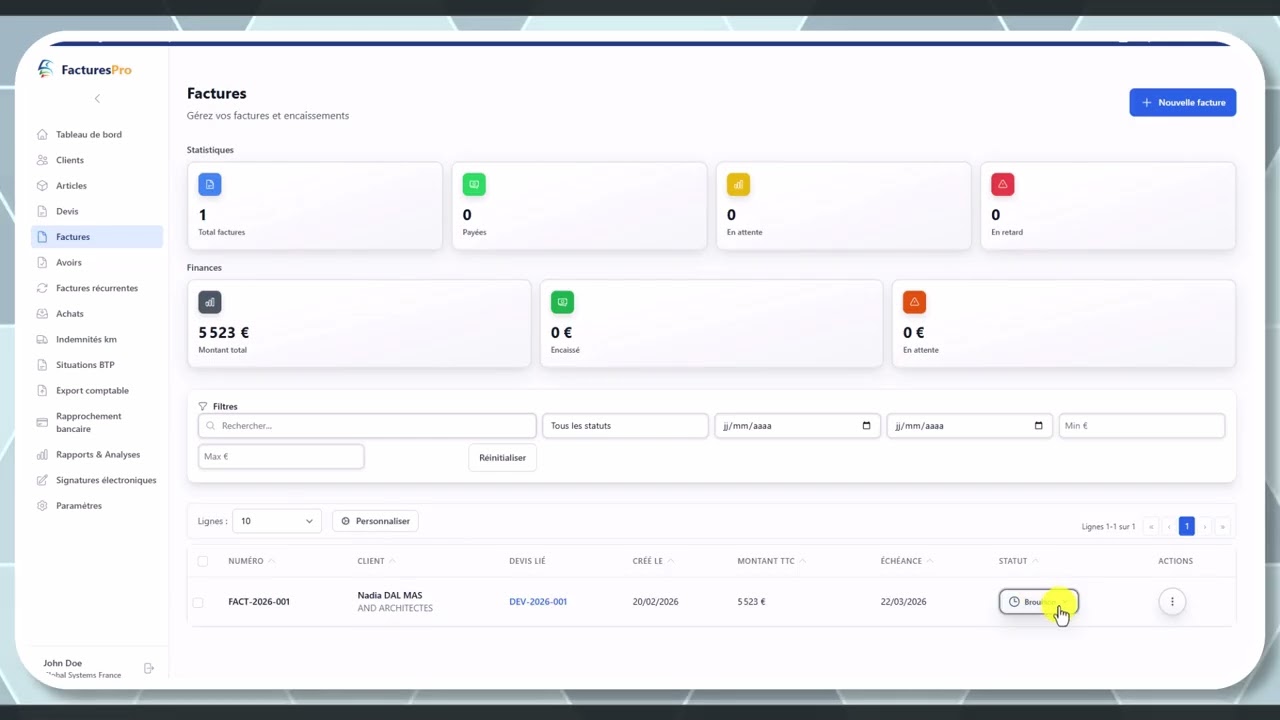Open linked quote DEV-2026-001
1280x720 pixels.
(x=538, y=602)
